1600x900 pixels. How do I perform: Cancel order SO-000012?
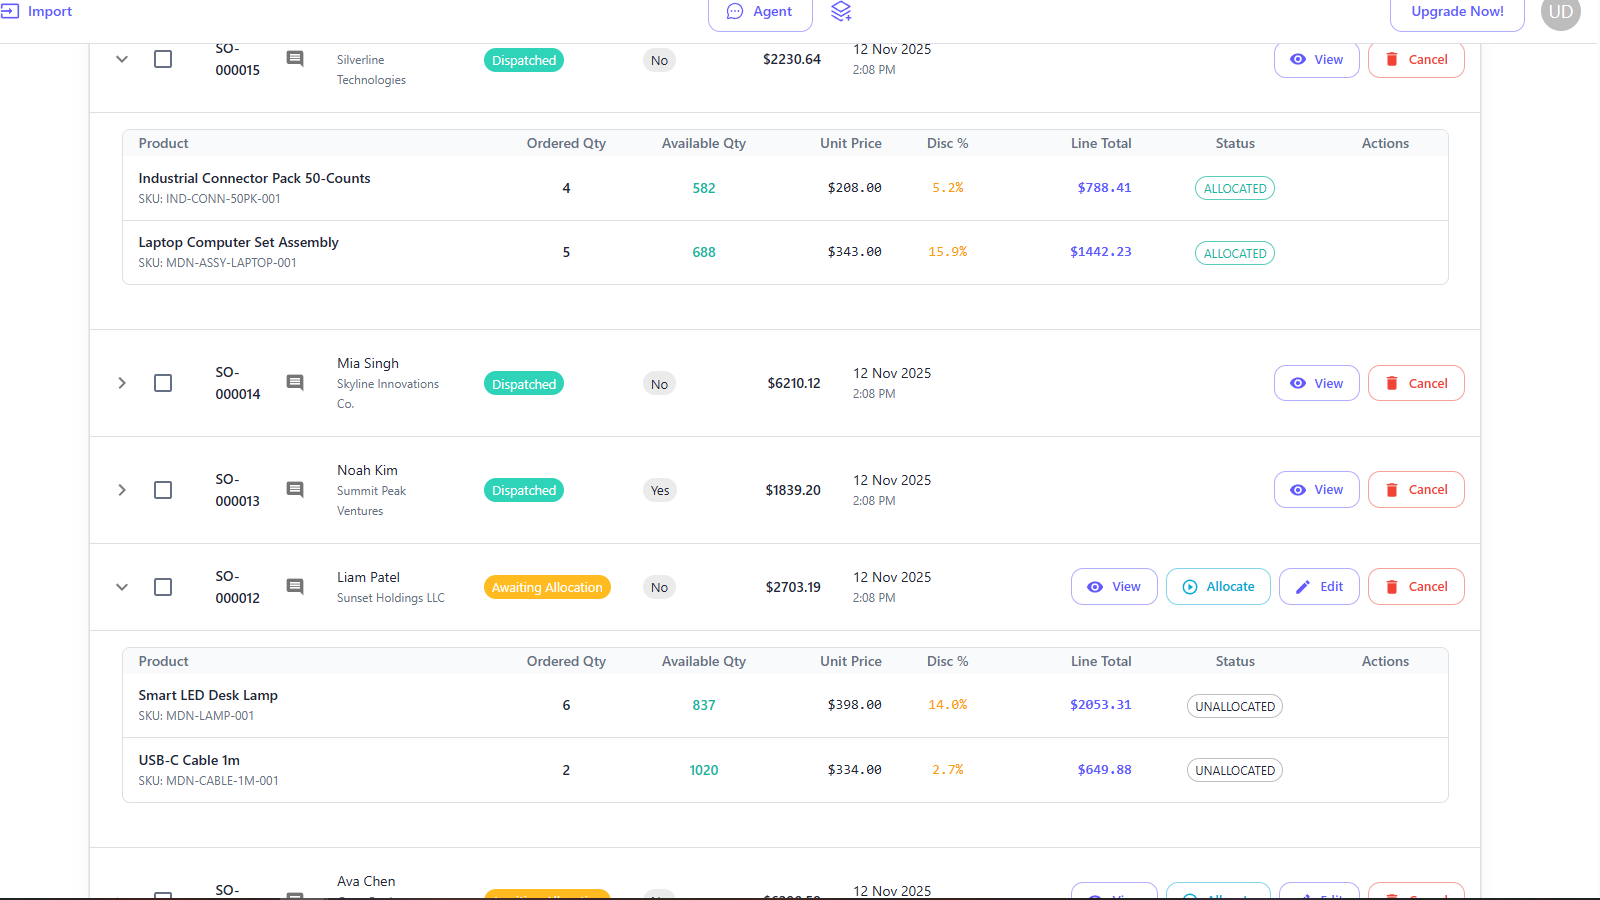[x=1416, y=587]
